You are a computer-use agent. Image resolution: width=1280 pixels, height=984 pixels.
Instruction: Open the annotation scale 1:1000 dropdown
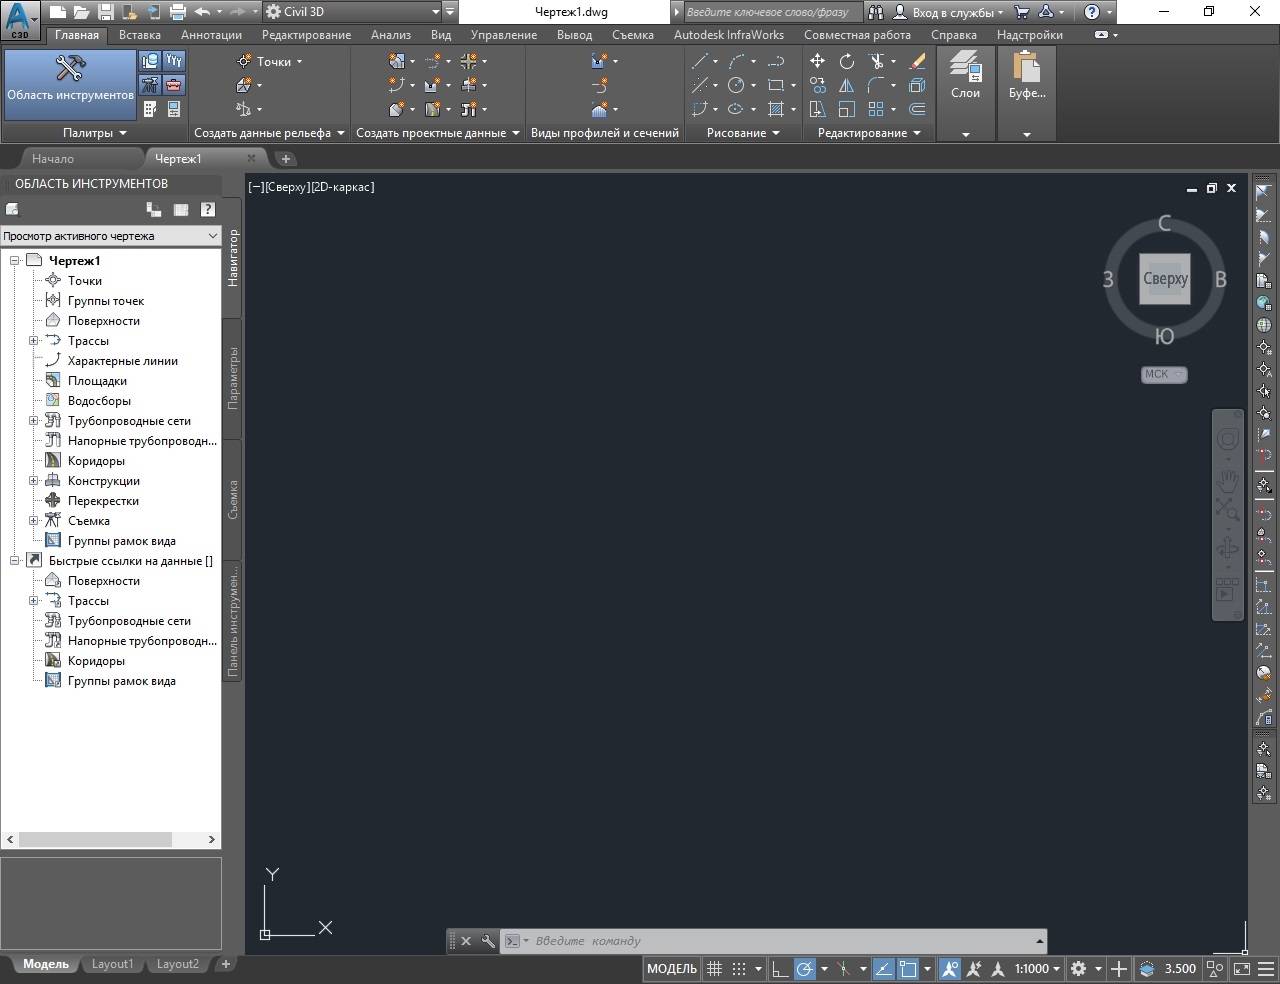[x=1038, y=968]
